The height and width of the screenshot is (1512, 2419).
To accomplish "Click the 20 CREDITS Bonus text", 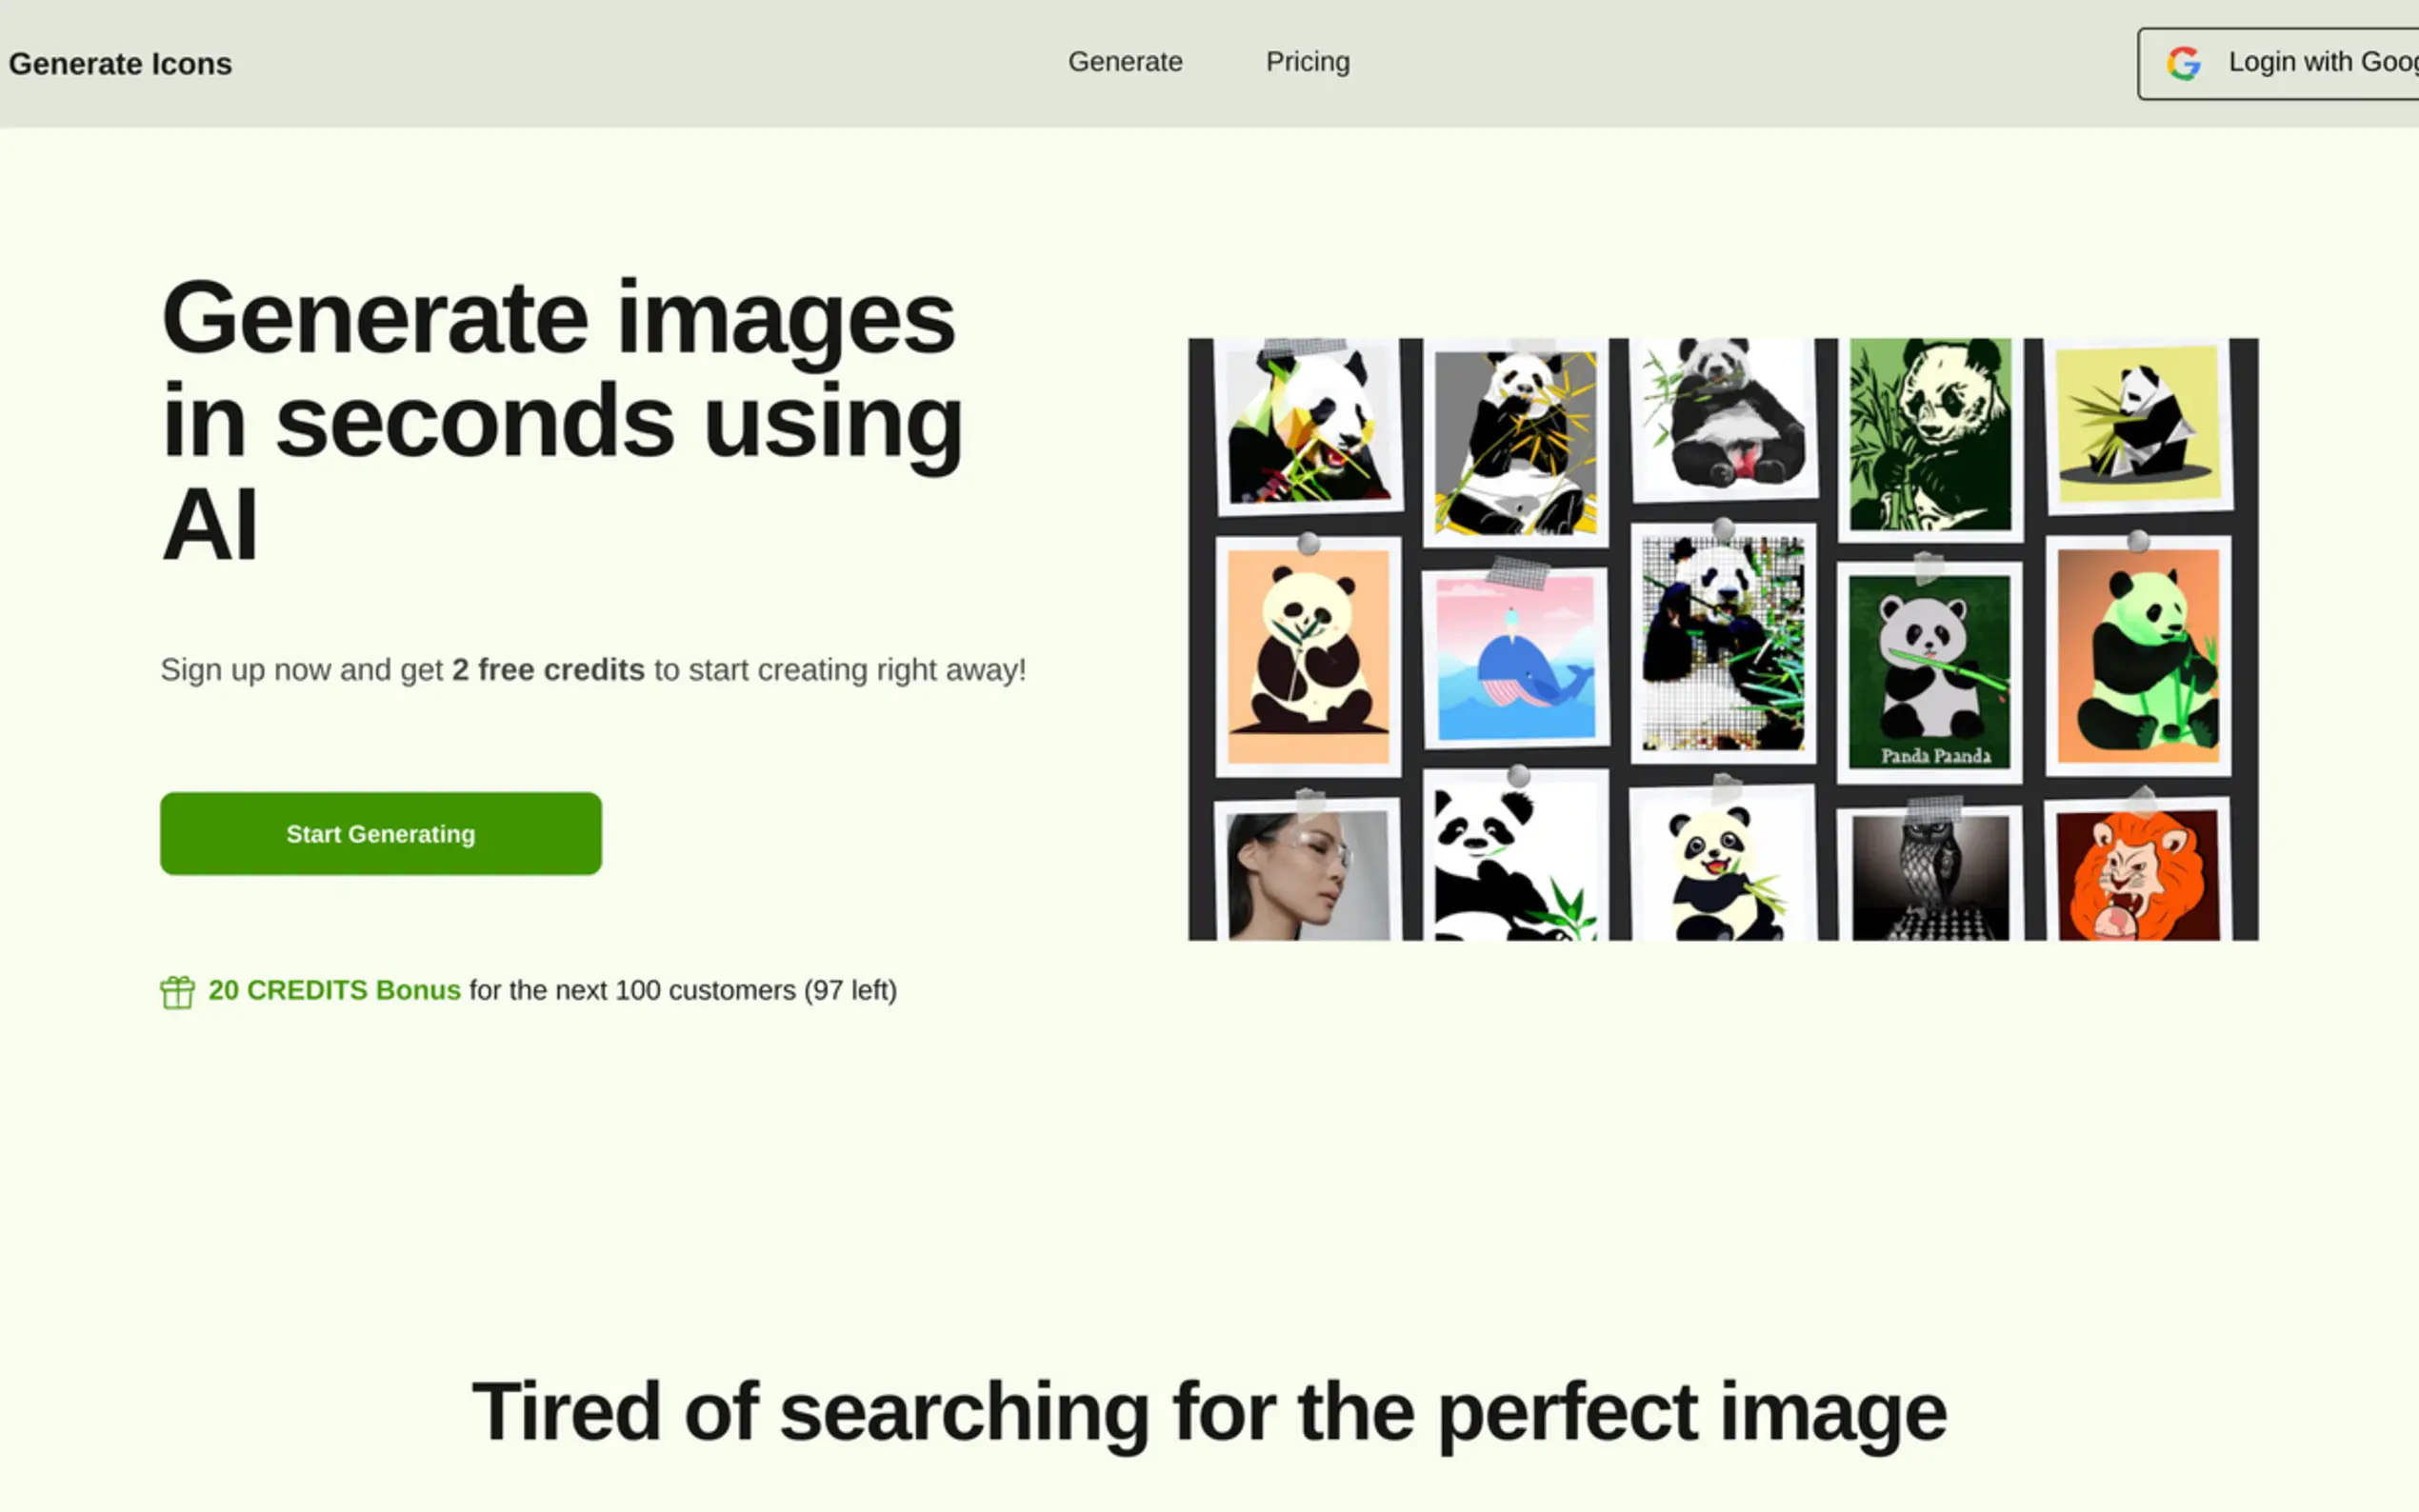I will point(334,990).
